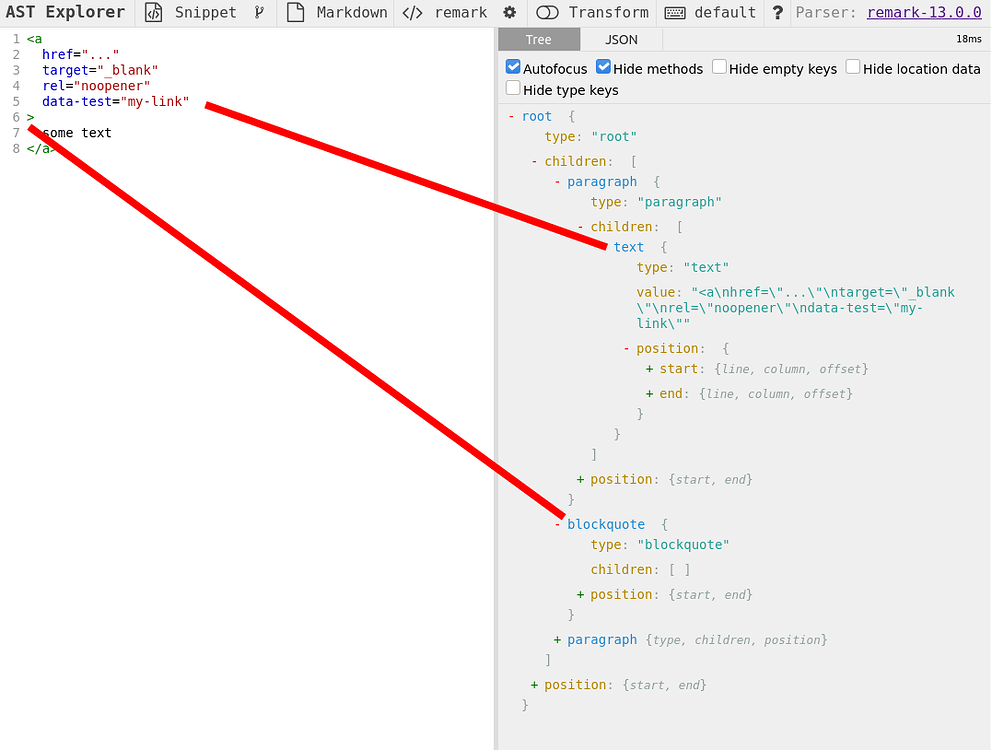Click the remark parser code icon
The width and height of the screenshot is (991, 750).
tap(412, 13)
